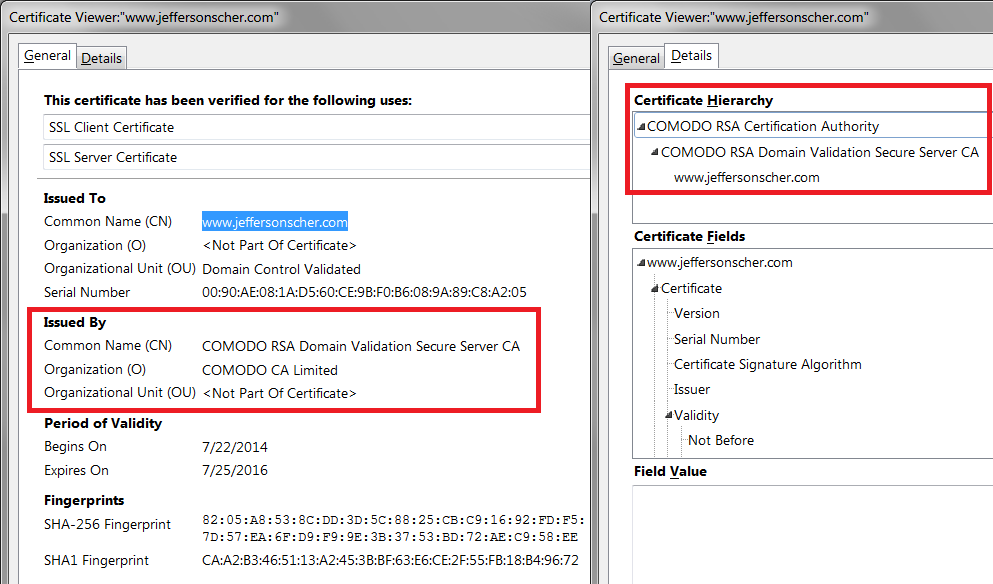The height and width of the screenshot is (584, 993).
Task: Open General tab in right certificate window
Action: [636, 58]
